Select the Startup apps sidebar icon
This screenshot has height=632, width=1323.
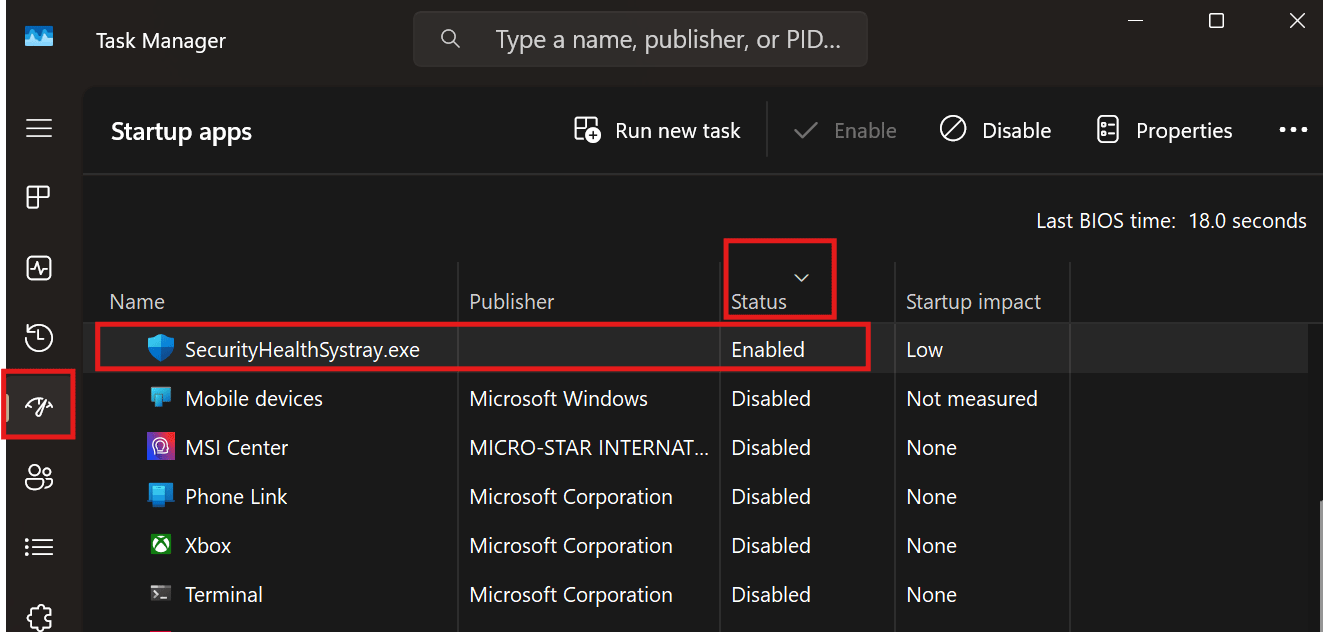coord(39,405)
